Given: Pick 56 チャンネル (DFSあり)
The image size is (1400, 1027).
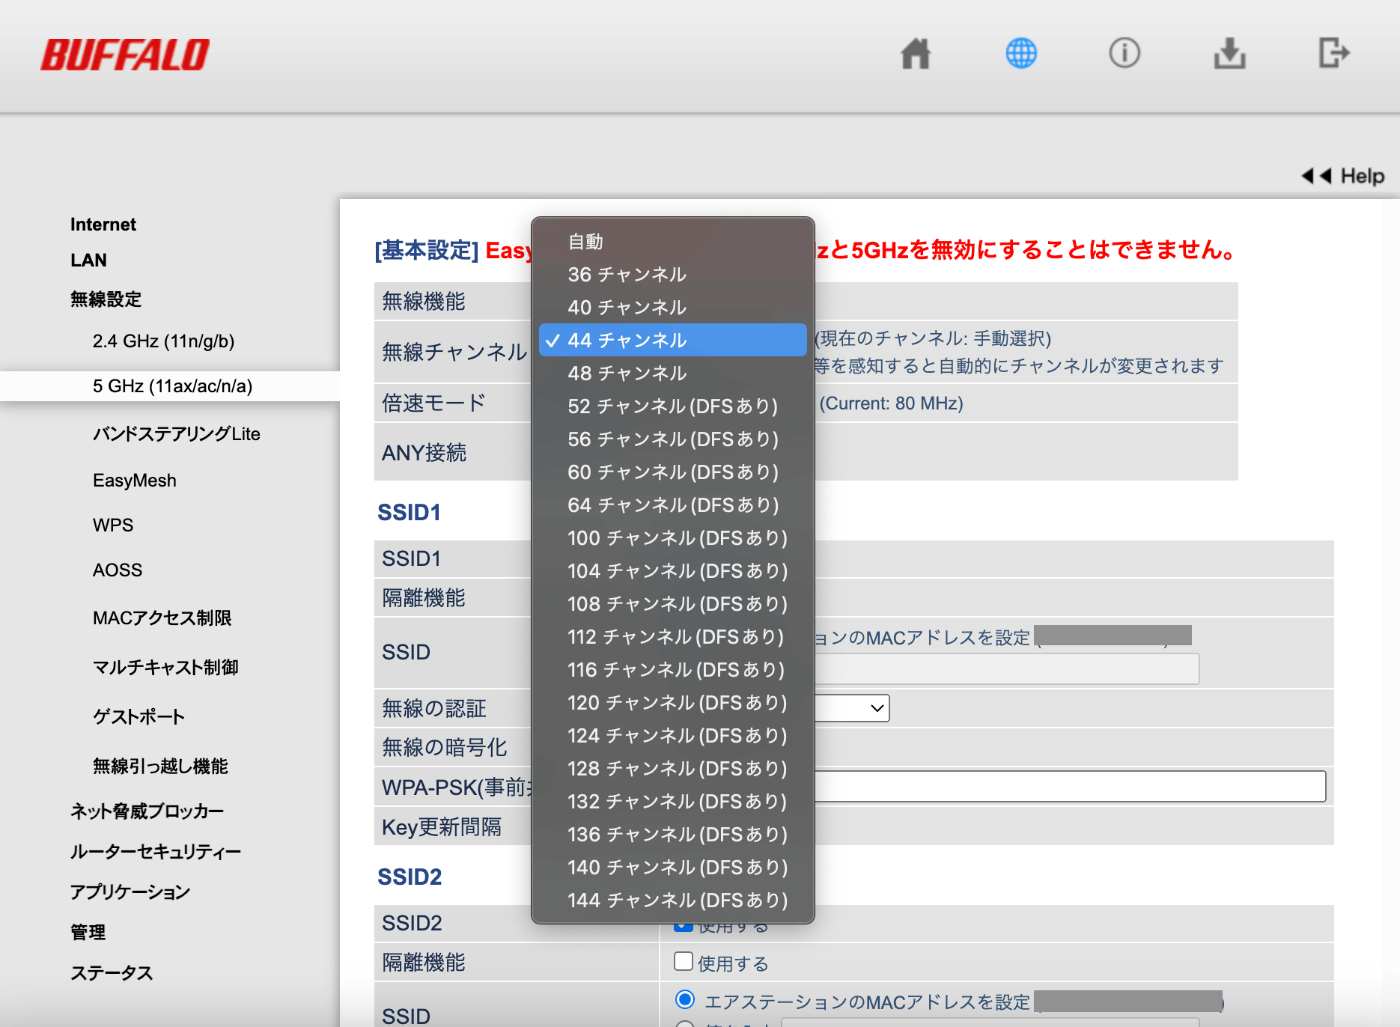Looking at the screenshot, I should 673,439.
